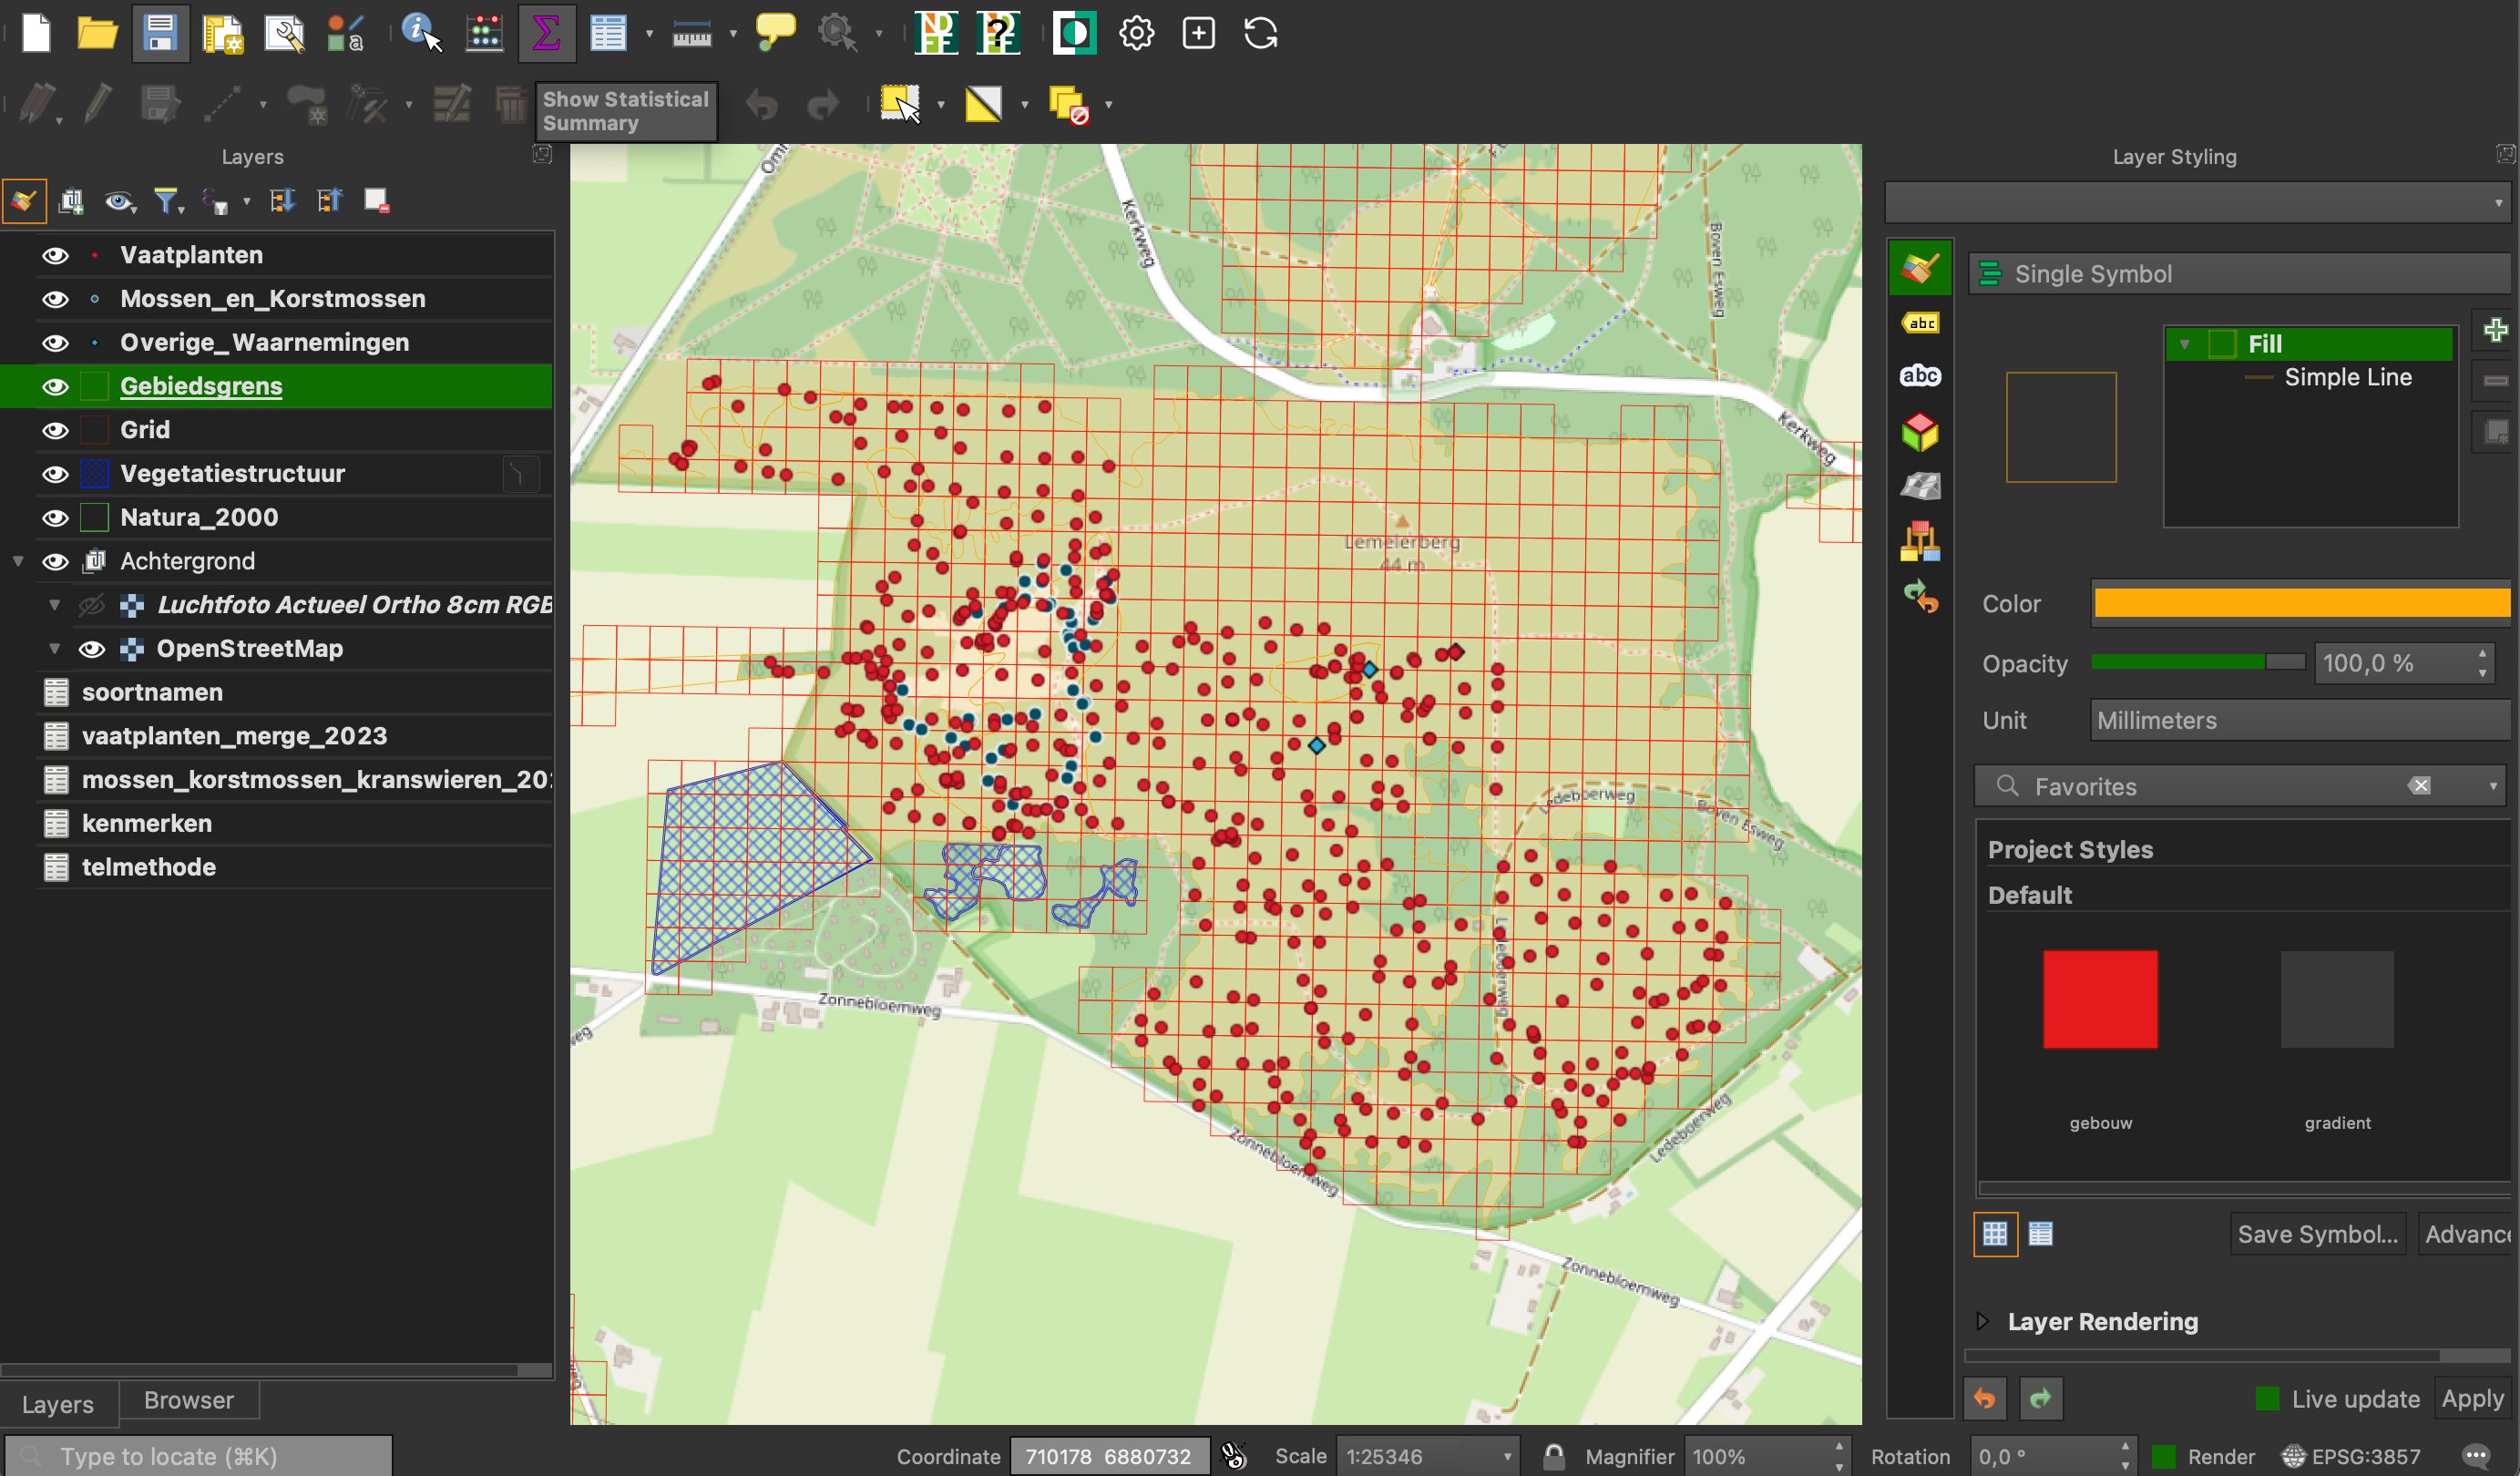Image resolution: width=2520 pixels, height=1476 pixels.
Task: Hide the Grid layer
Action: pyautogui.click(x=55, y=430)
